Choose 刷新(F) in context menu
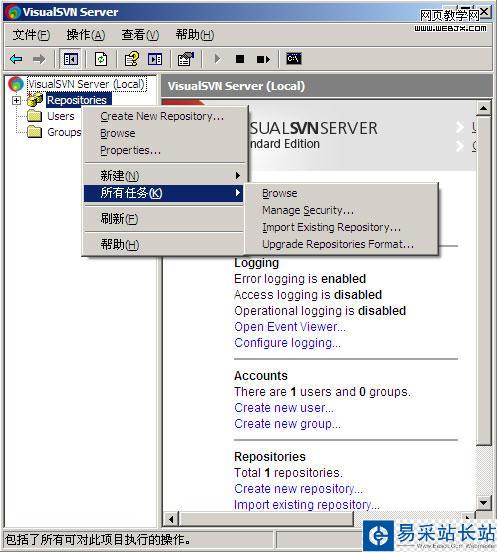This screenshot has width=497, height=552. (x=164, y=219)
